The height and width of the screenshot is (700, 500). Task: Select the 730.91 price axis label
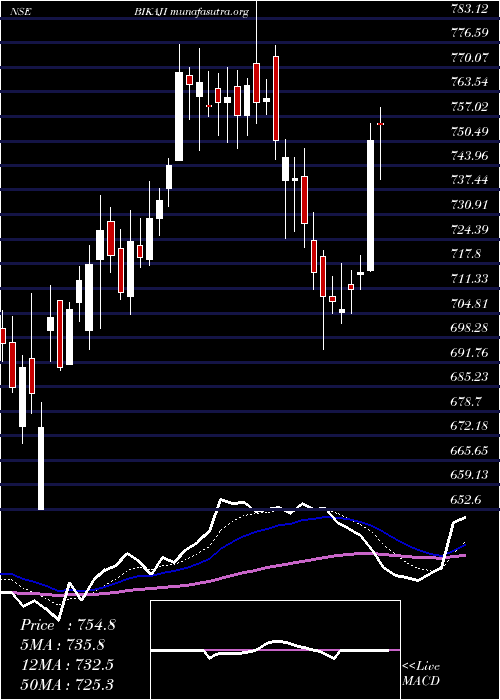(x=468, y=205)
